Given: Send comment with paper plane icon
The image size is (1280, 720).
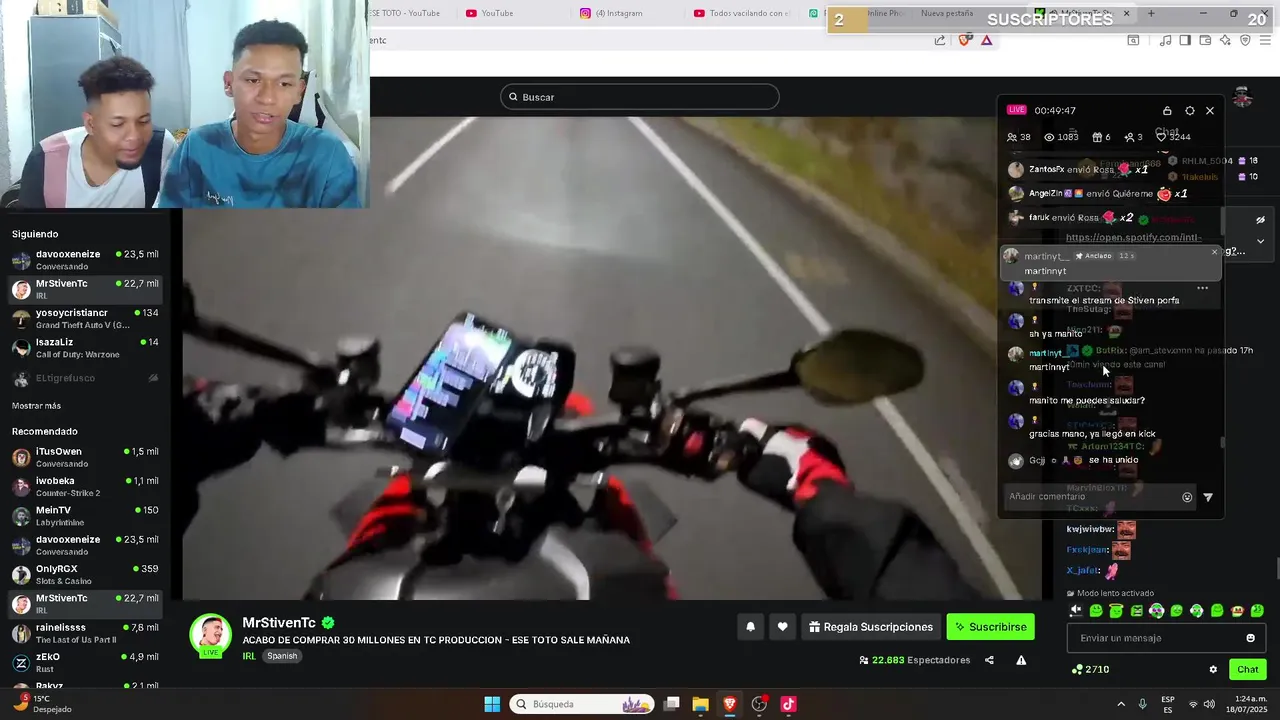Looking at the screenshot, I should pos(1208,497).
